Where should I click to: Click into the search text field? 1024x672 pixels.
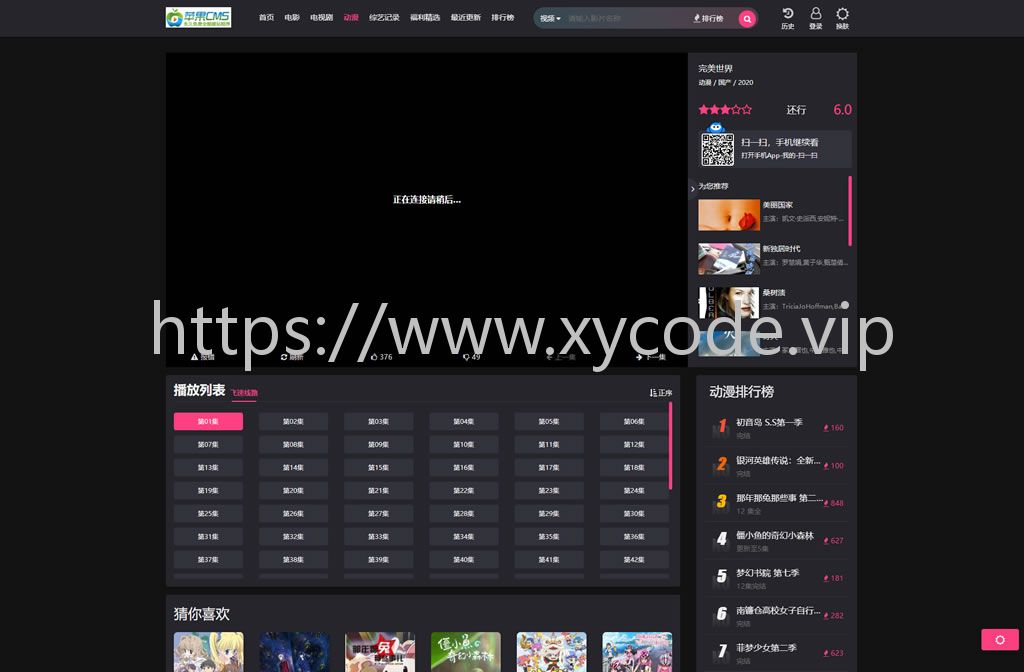(x=627, y=18)
